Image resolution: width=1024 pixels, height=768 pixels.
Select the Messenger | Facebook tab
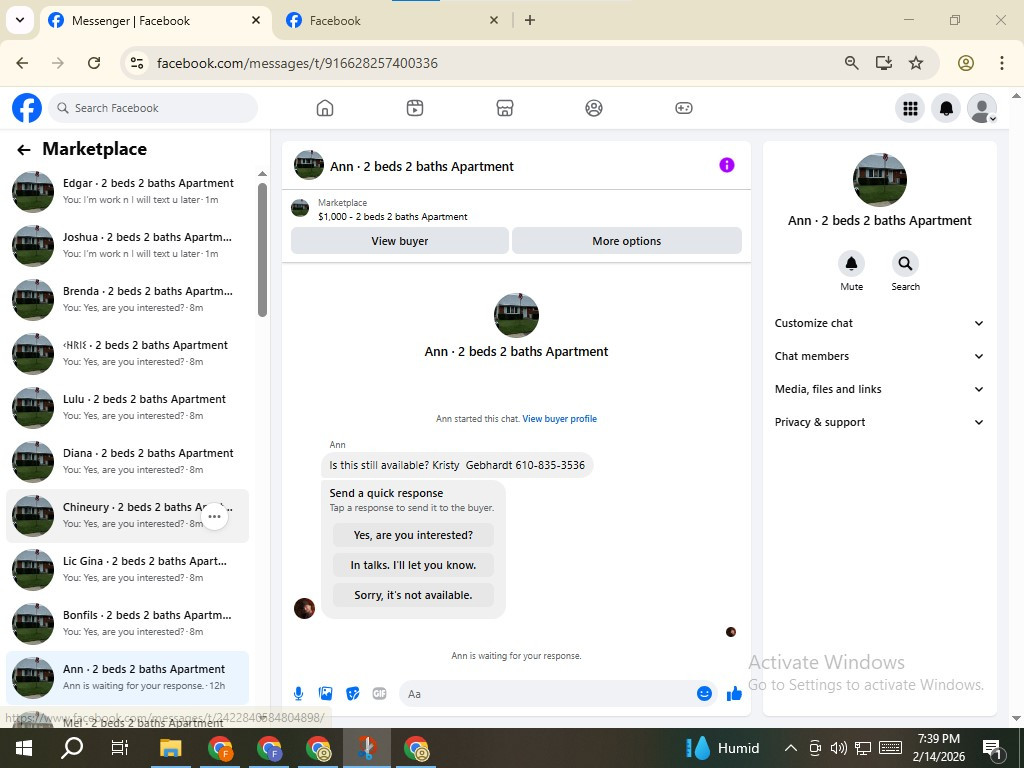tap(155, 21)
